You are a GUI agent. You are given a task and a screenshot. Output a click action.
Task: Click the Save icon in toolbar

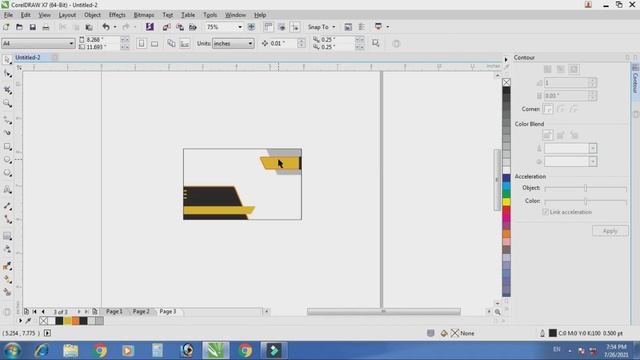point(33,27)
